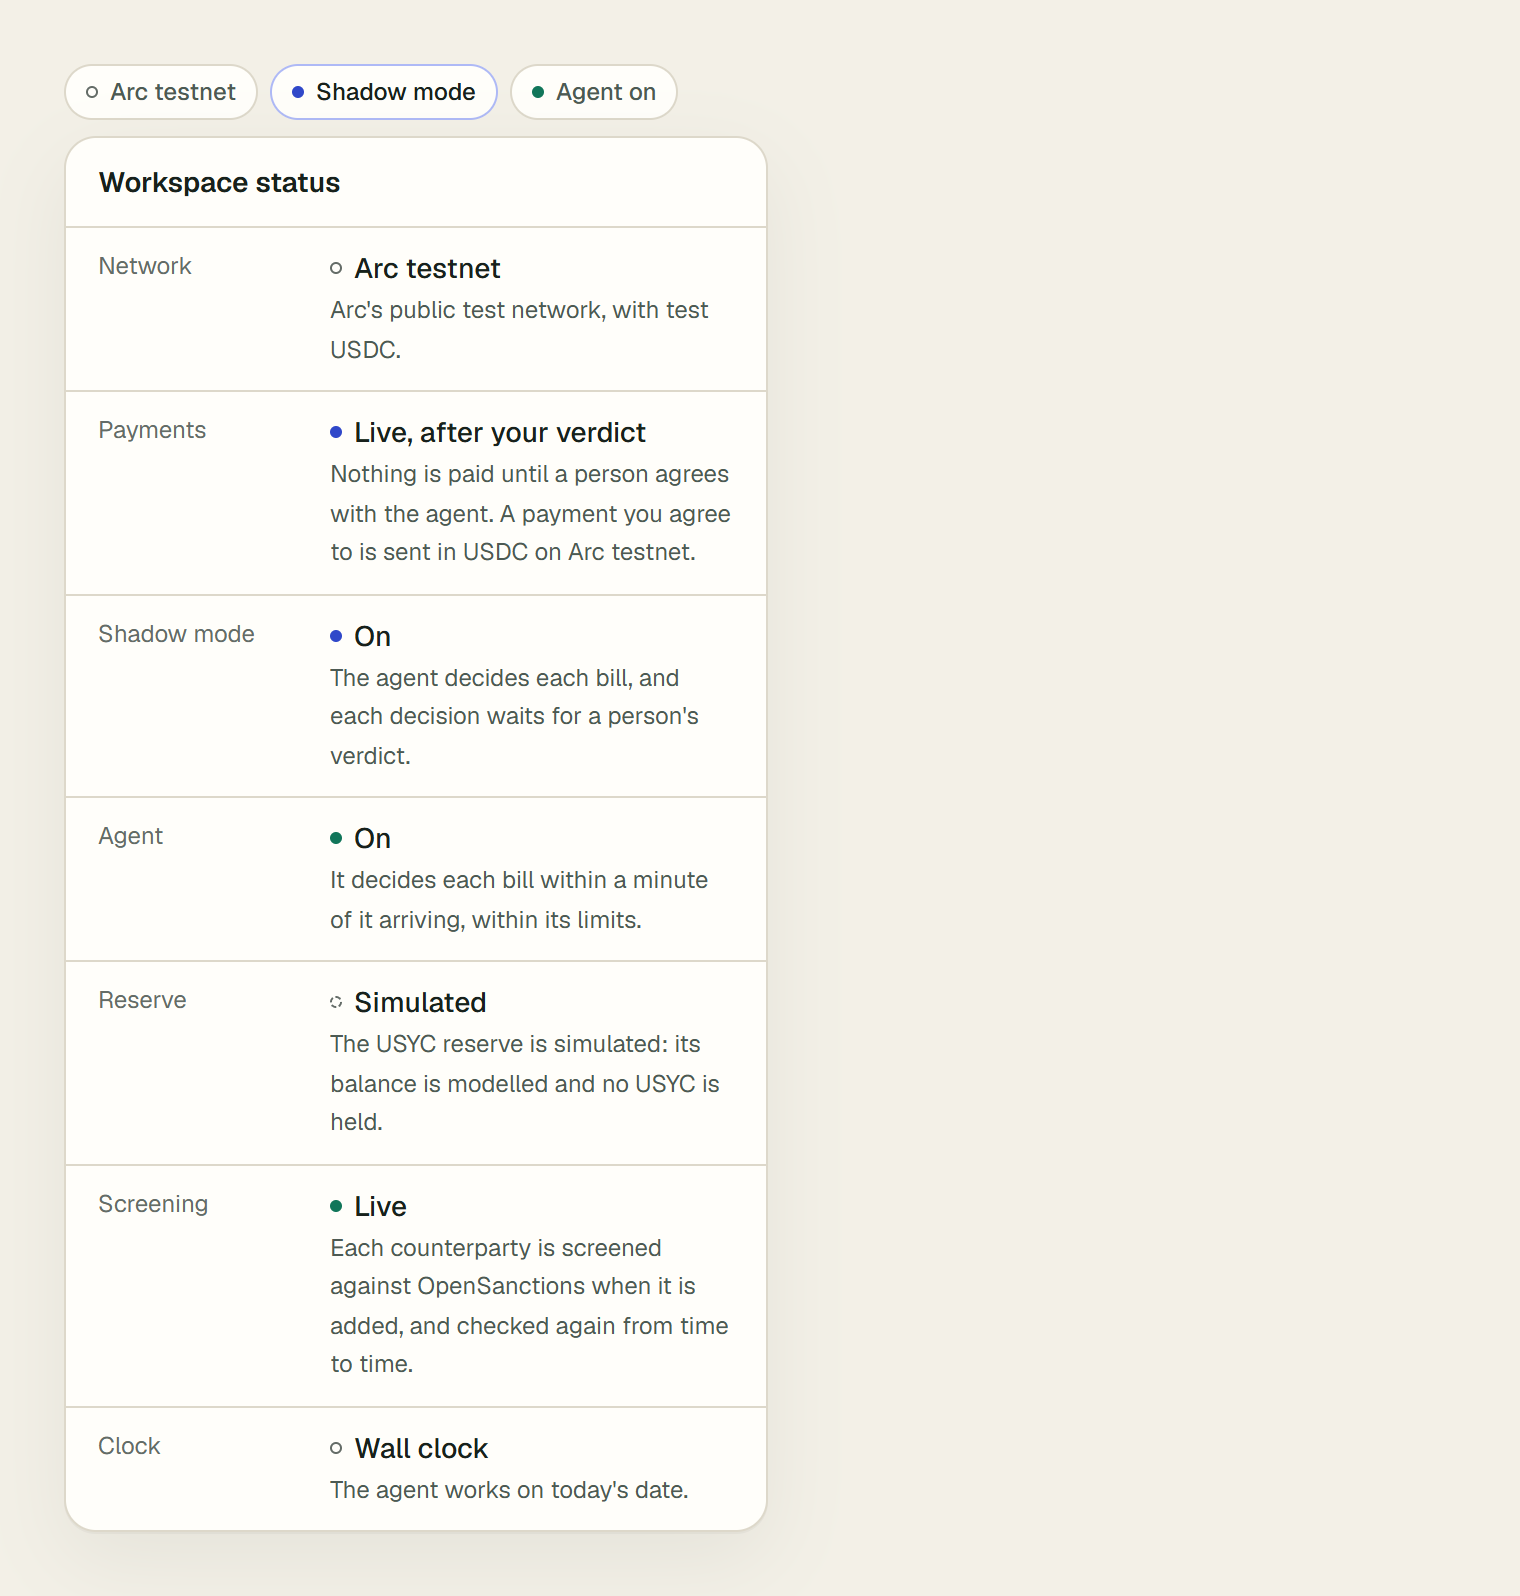Click "It decides each bill within a minute" text

pos(519,900)
